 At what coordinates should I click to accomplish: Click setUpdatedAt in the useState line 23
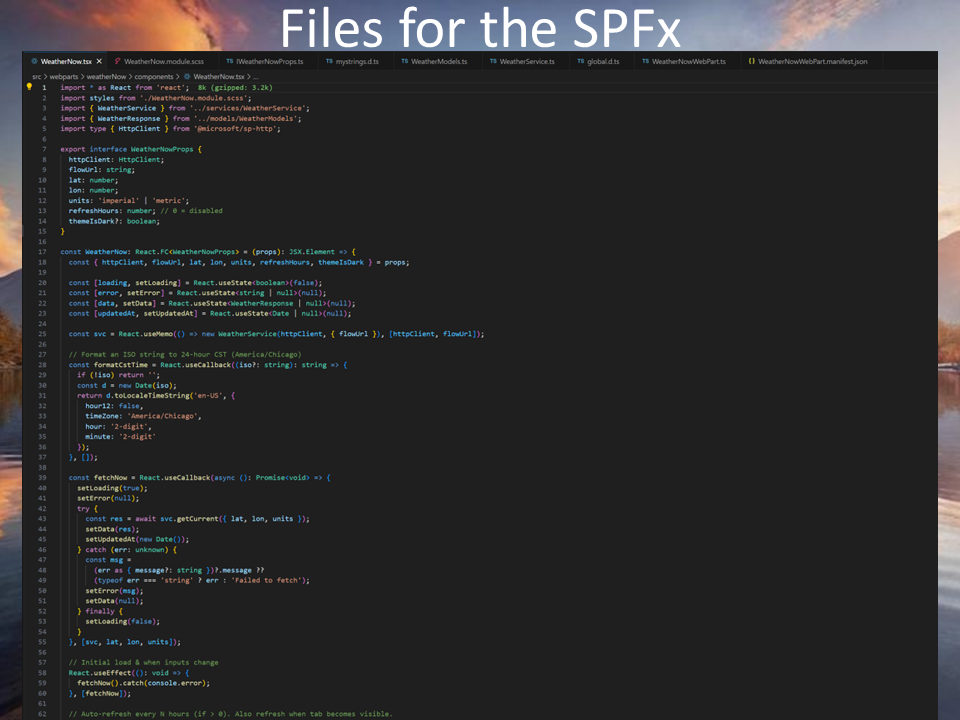click(x=168, y=313)
